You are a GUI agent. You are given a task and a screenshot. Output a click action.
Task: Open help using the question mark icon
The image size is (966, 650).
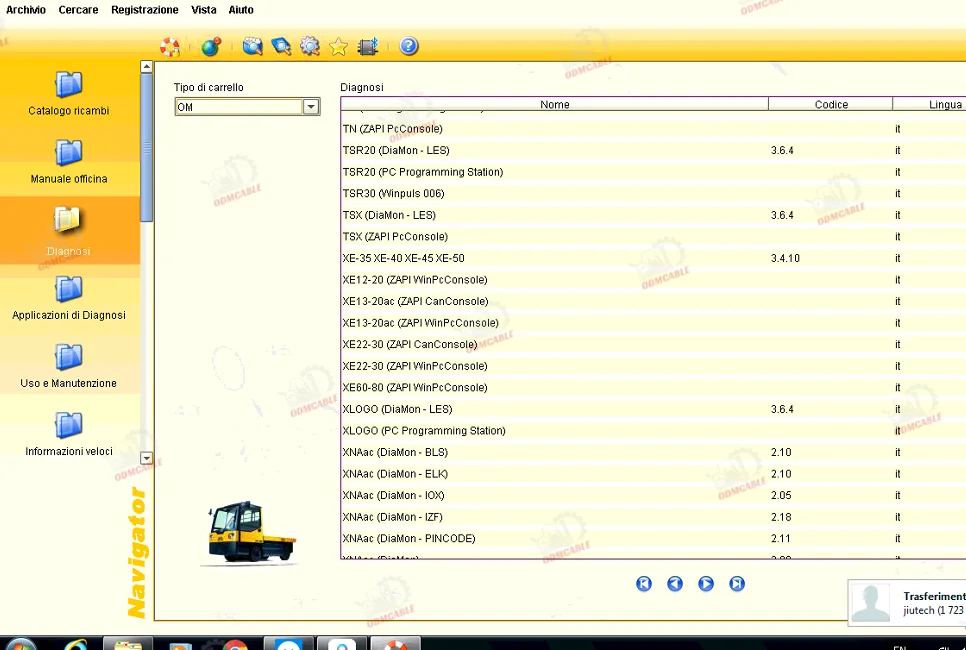pos(409,46)
